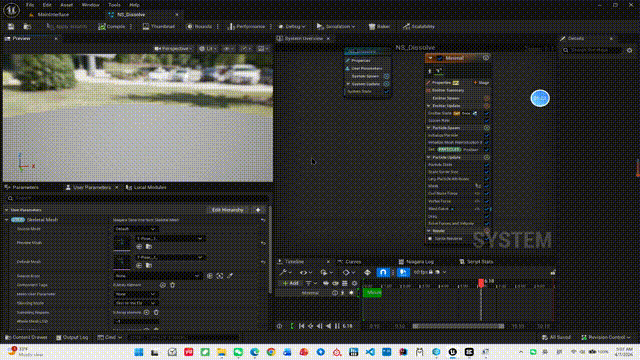Toggle the Vortex Force module checkbox
Viewport: 640px width, 360px height.
click(486, 201)
